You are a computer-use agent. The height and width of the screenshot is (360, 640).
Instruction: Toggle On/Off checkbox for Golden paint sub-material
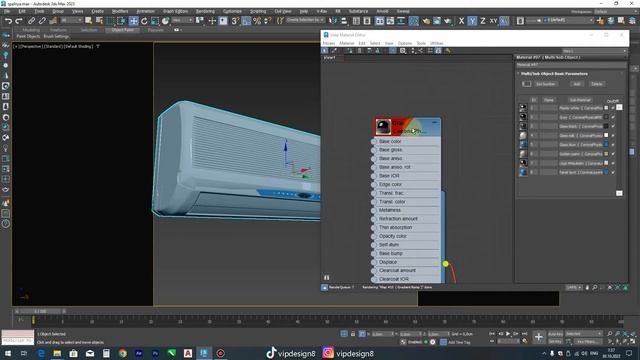[613, 154]
